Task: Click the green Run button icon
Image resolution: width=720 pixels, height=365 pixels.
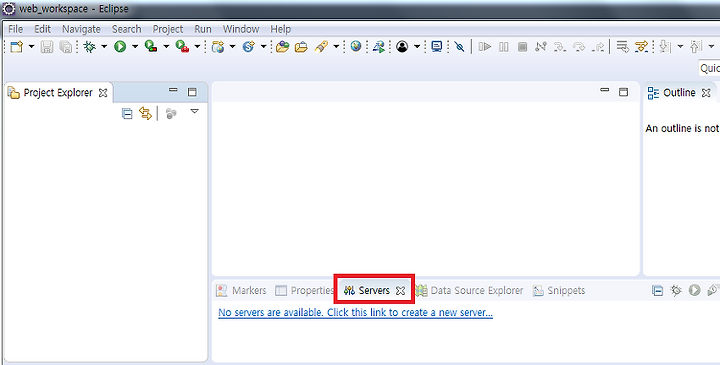Action: pyautogui.click(x=120, y=46)
